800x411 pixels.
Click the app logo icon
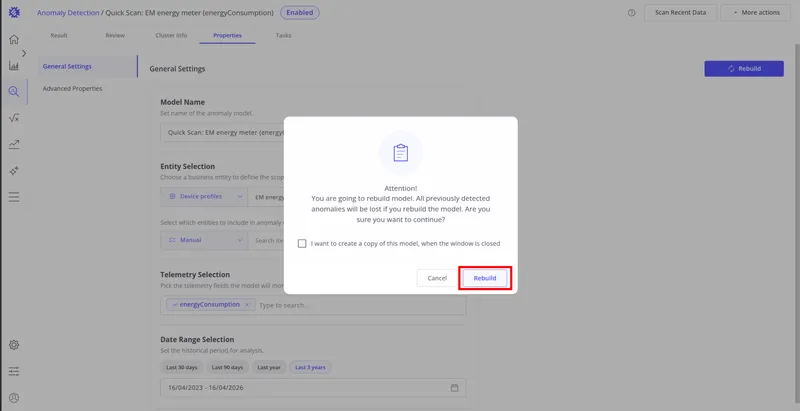click(14, 13)
